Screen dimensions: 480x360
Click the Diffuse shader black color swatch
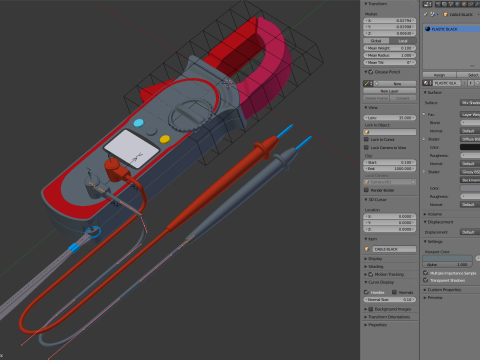point(470,147)
